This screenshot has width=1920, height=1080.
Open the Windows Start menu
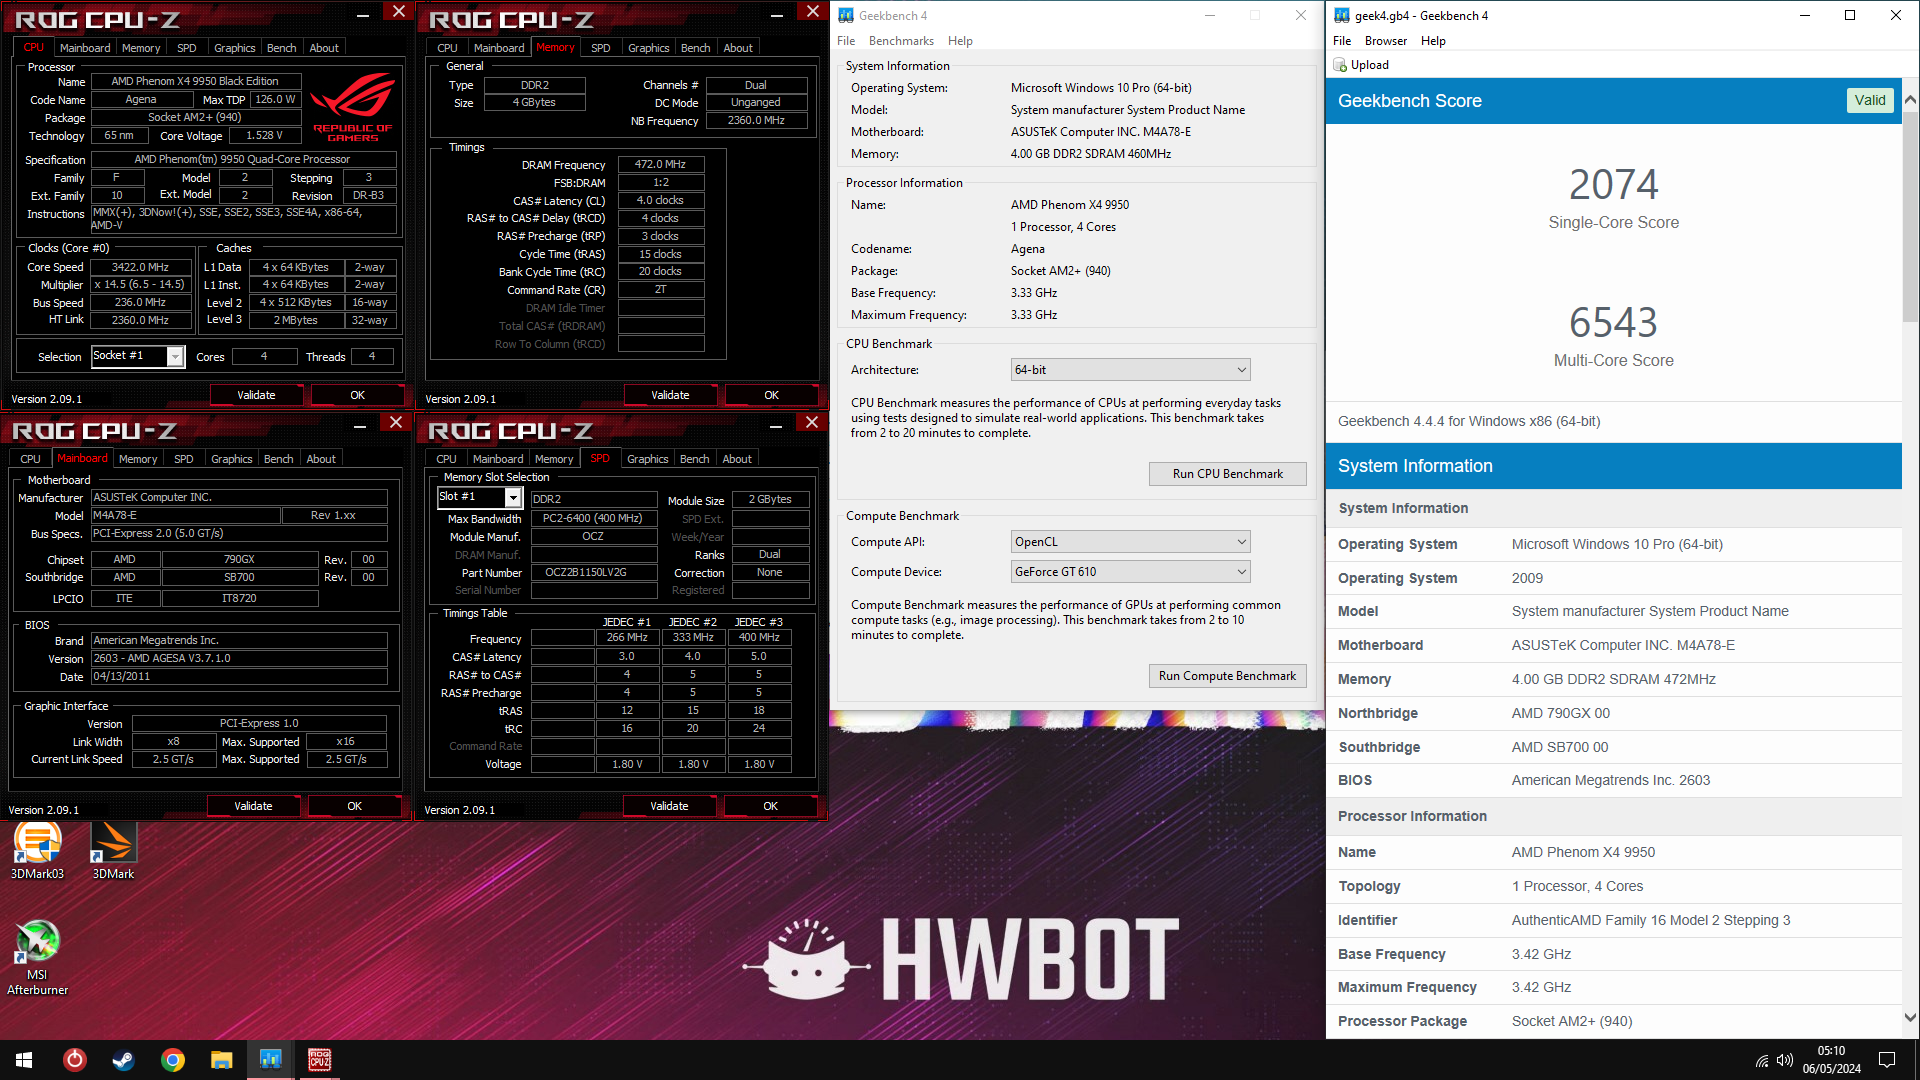24,1060
